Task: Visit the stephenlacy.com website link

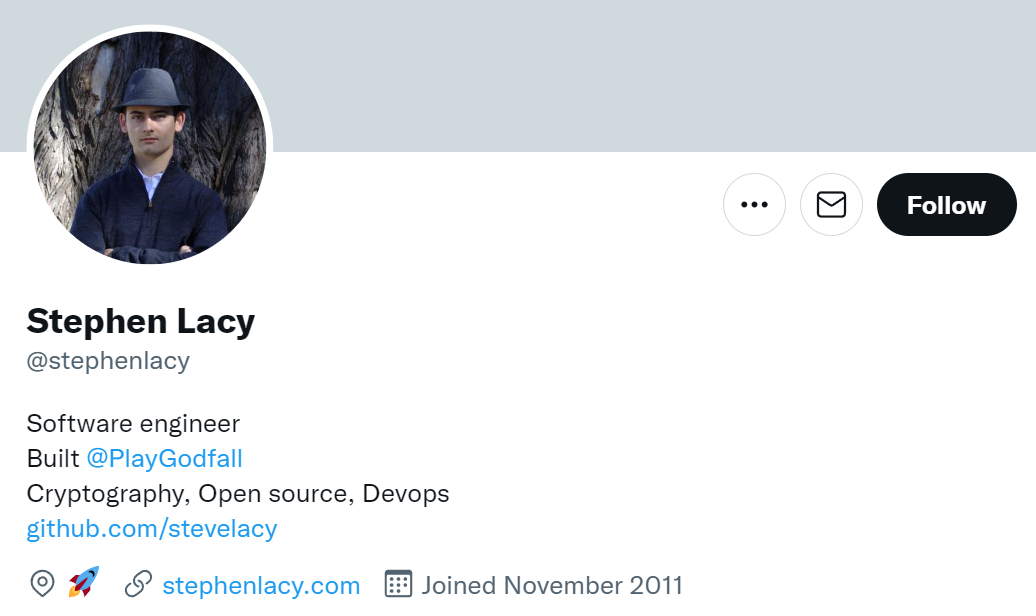Action: coord(261,585)
